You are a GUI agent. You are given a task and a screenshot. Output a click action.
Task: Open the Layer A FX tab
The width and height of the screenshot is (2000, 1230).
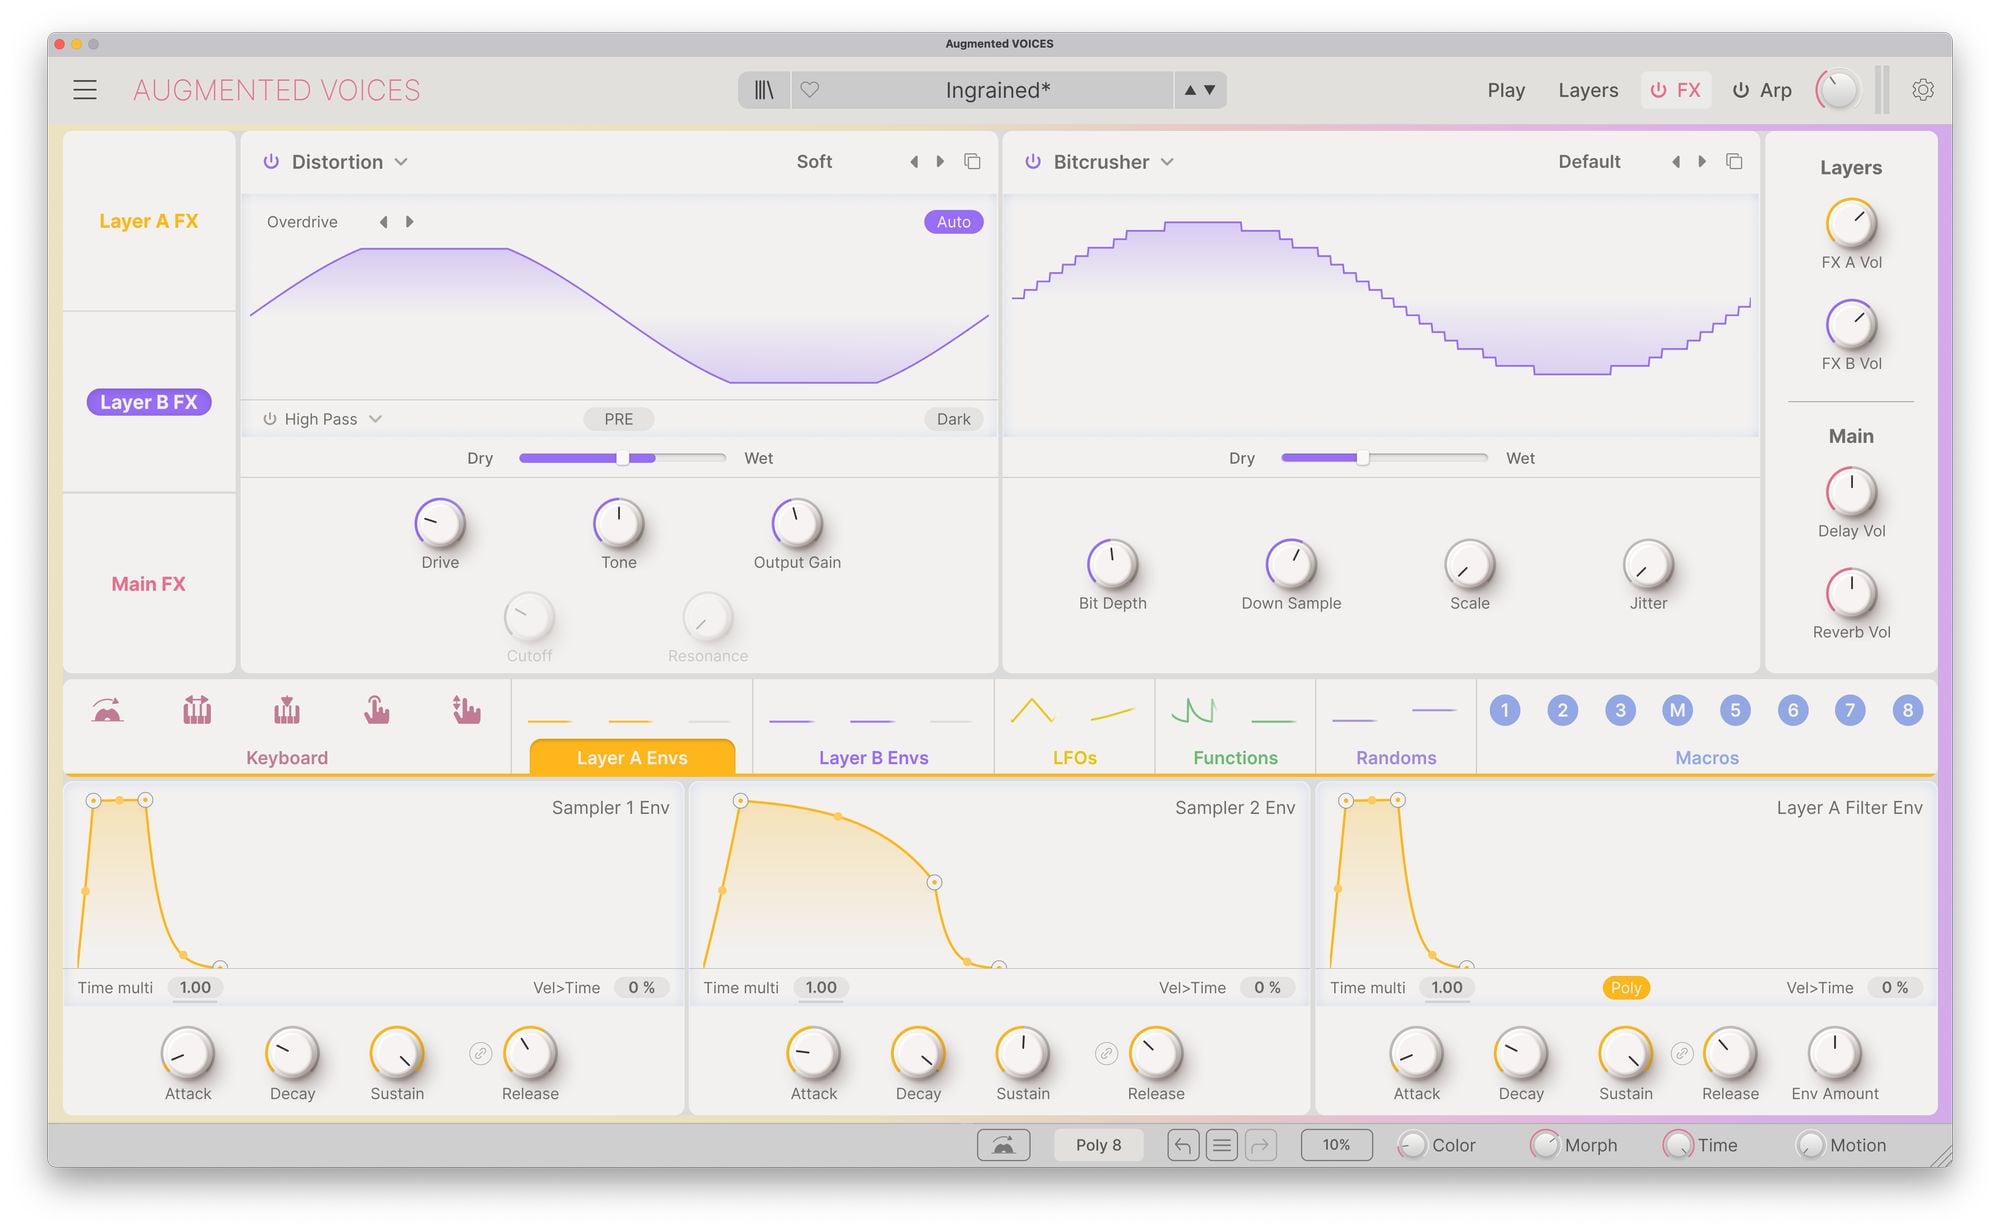click(x=149, y=221)
